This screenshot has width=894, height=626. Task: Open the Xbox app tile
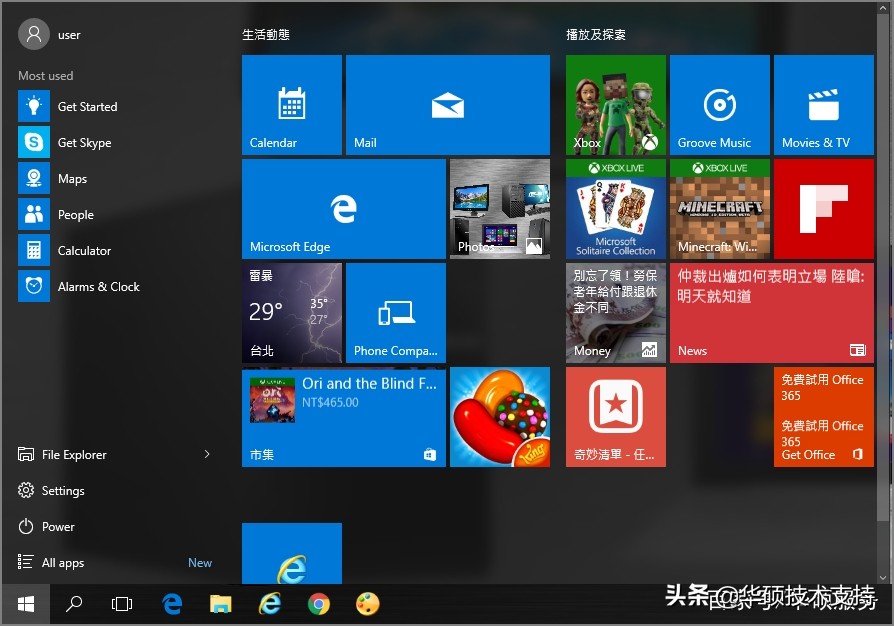tap(615, 104)
